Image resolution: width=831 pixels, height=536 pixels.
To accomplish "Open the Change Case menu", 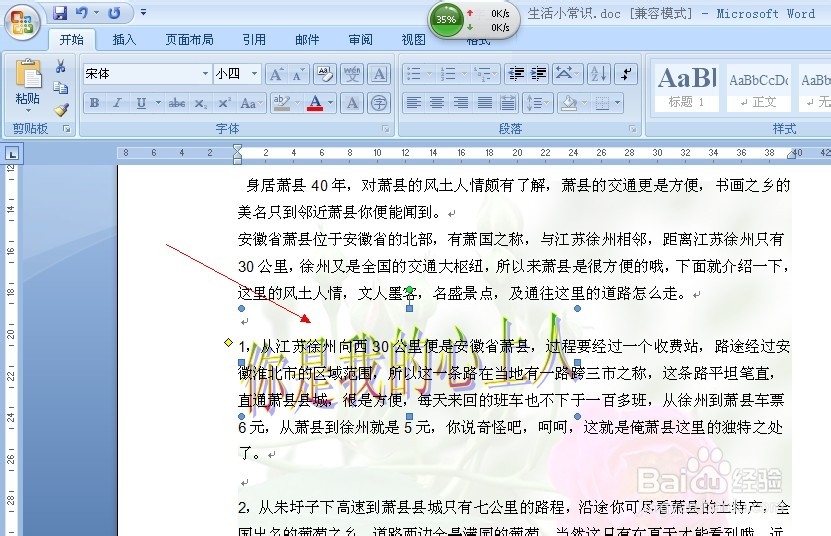I will [x=251, y=103].
